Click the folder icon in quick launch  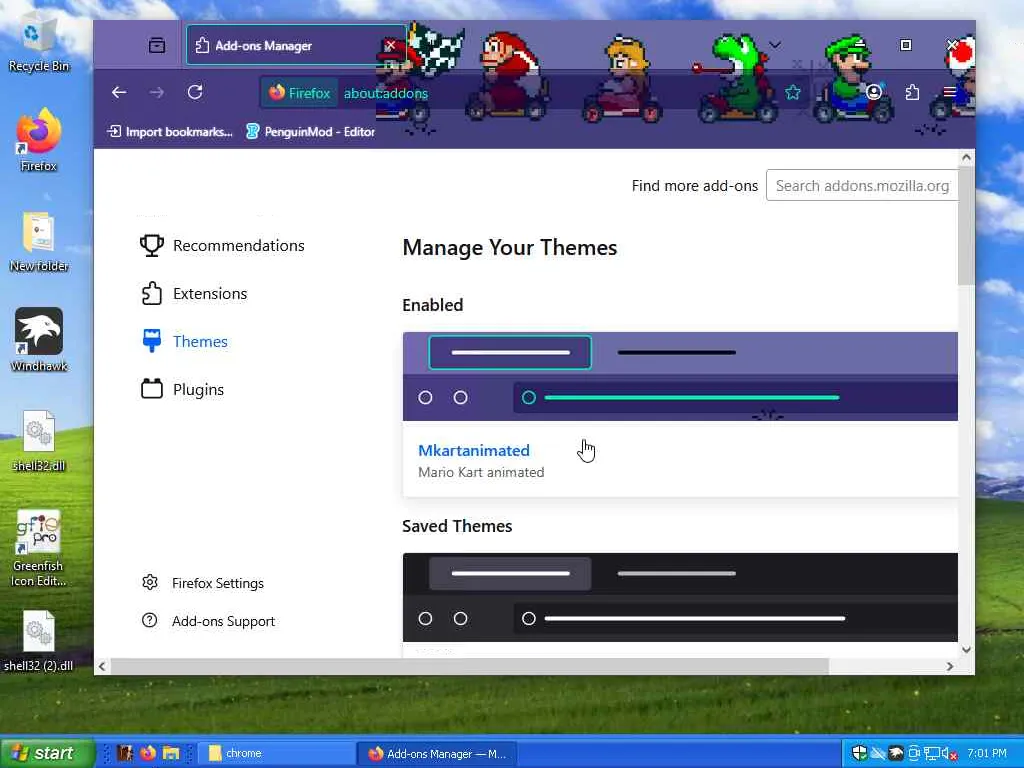click(x=171, y=753)
